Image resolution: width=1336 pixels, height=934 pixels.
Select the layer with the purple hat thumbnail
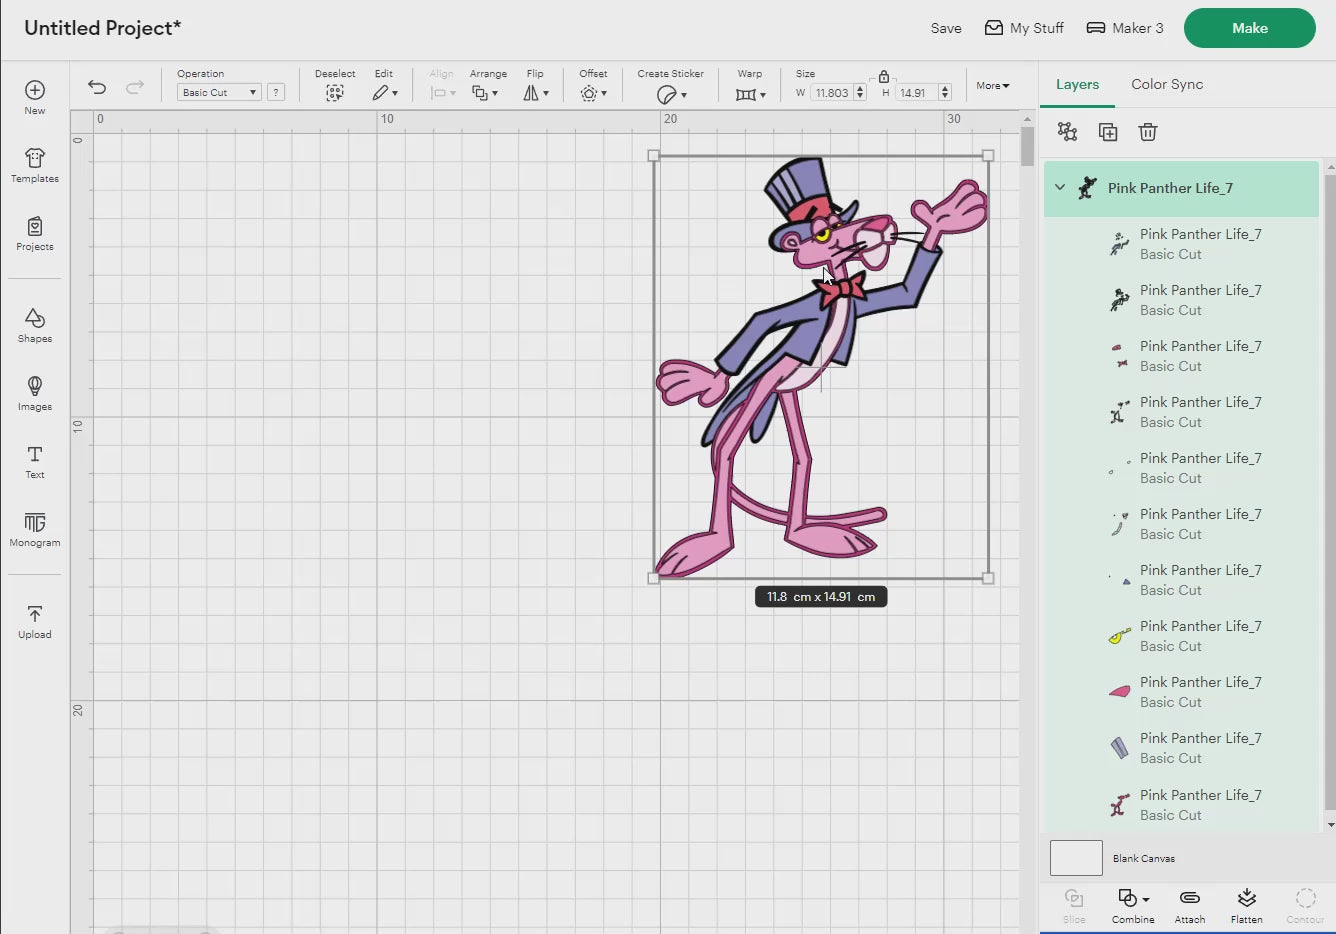click(1181, 748)
